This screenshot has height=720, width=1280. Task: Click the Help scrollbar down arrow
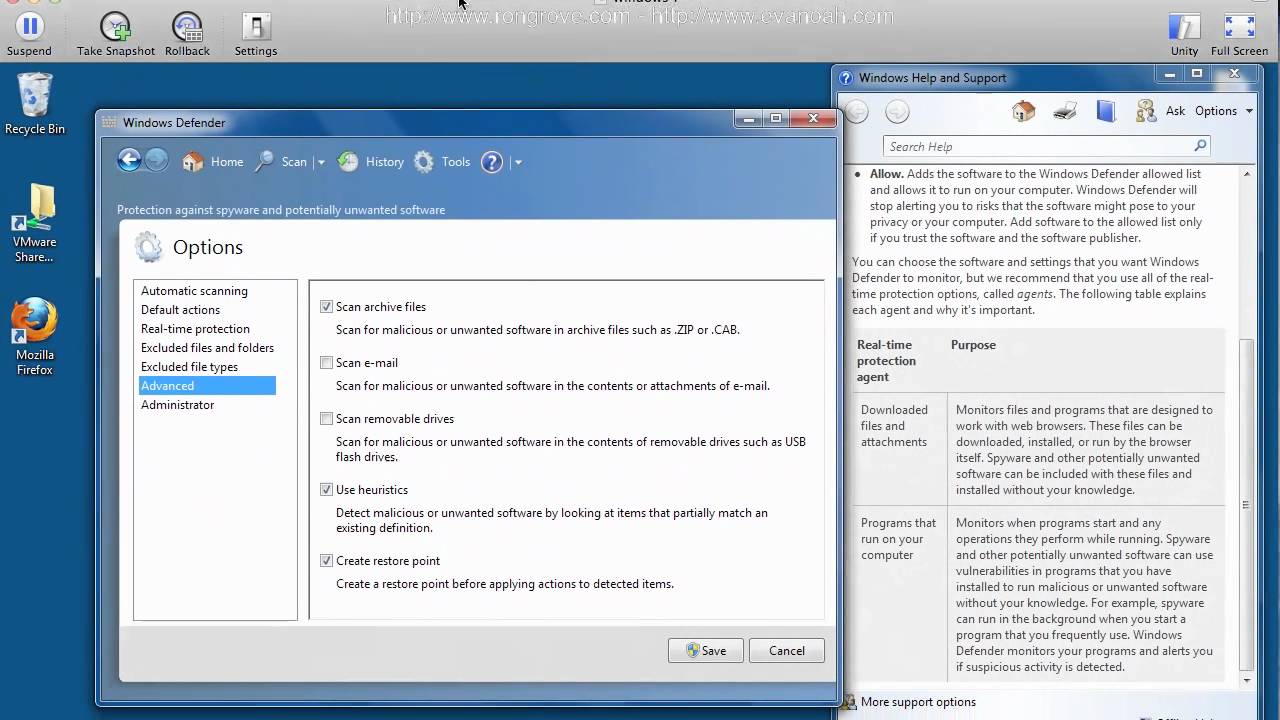click(x=1246, y=679)
